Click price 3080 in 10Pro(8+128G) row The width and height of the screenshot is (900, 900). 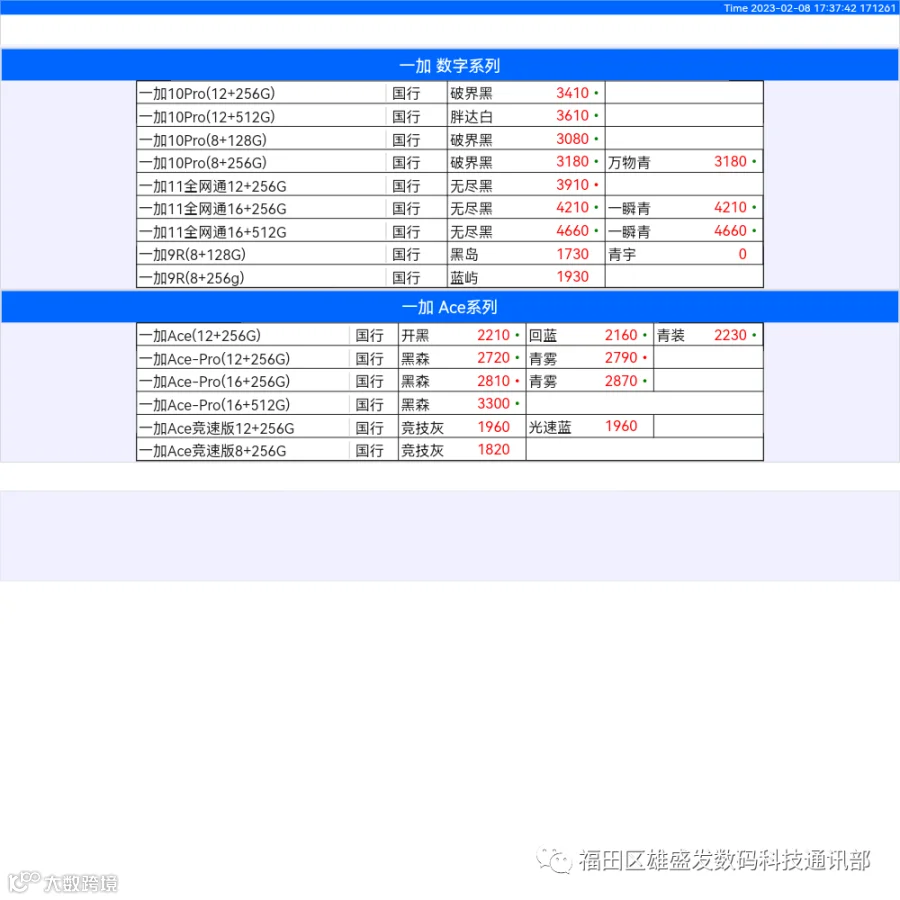pos(572,139)
